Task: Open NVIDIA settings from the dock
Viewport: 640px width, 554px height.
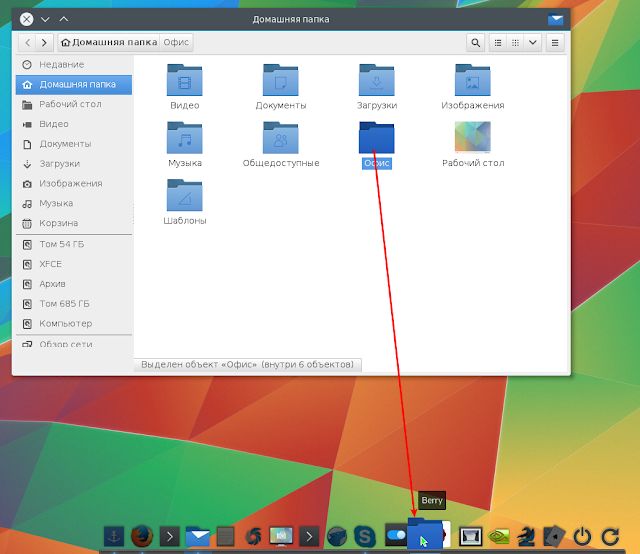Action: [499, 536]
